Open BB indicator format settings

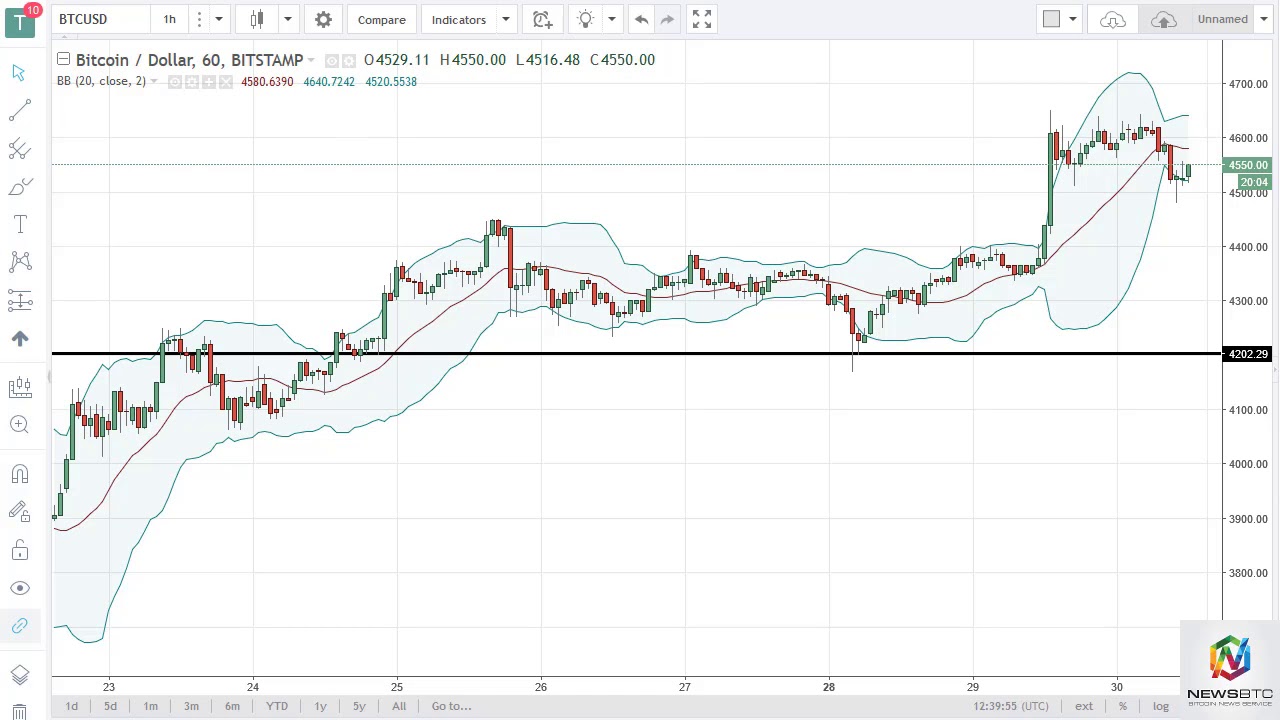pyautogui.click(x=192, y=82)
